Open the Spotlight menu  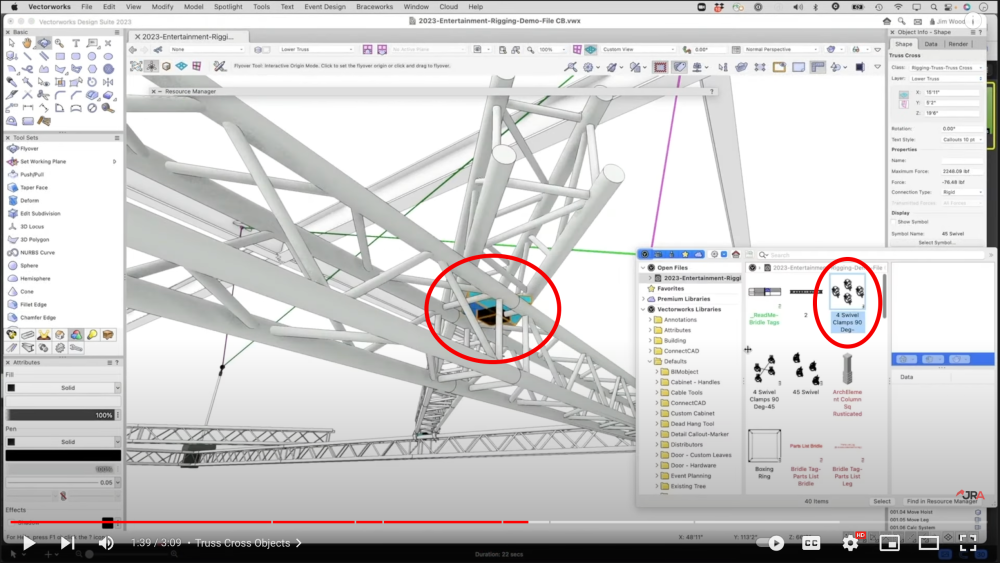[x=227, y=7]
